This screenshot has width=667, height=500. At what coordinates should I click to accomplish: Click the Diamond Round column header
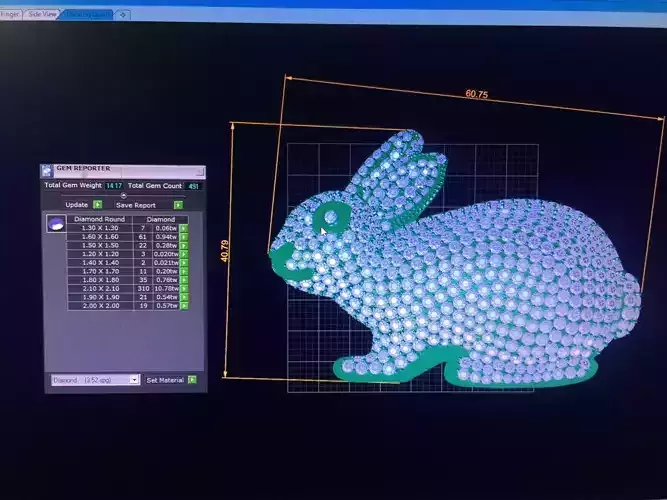[x=100, y=219]
